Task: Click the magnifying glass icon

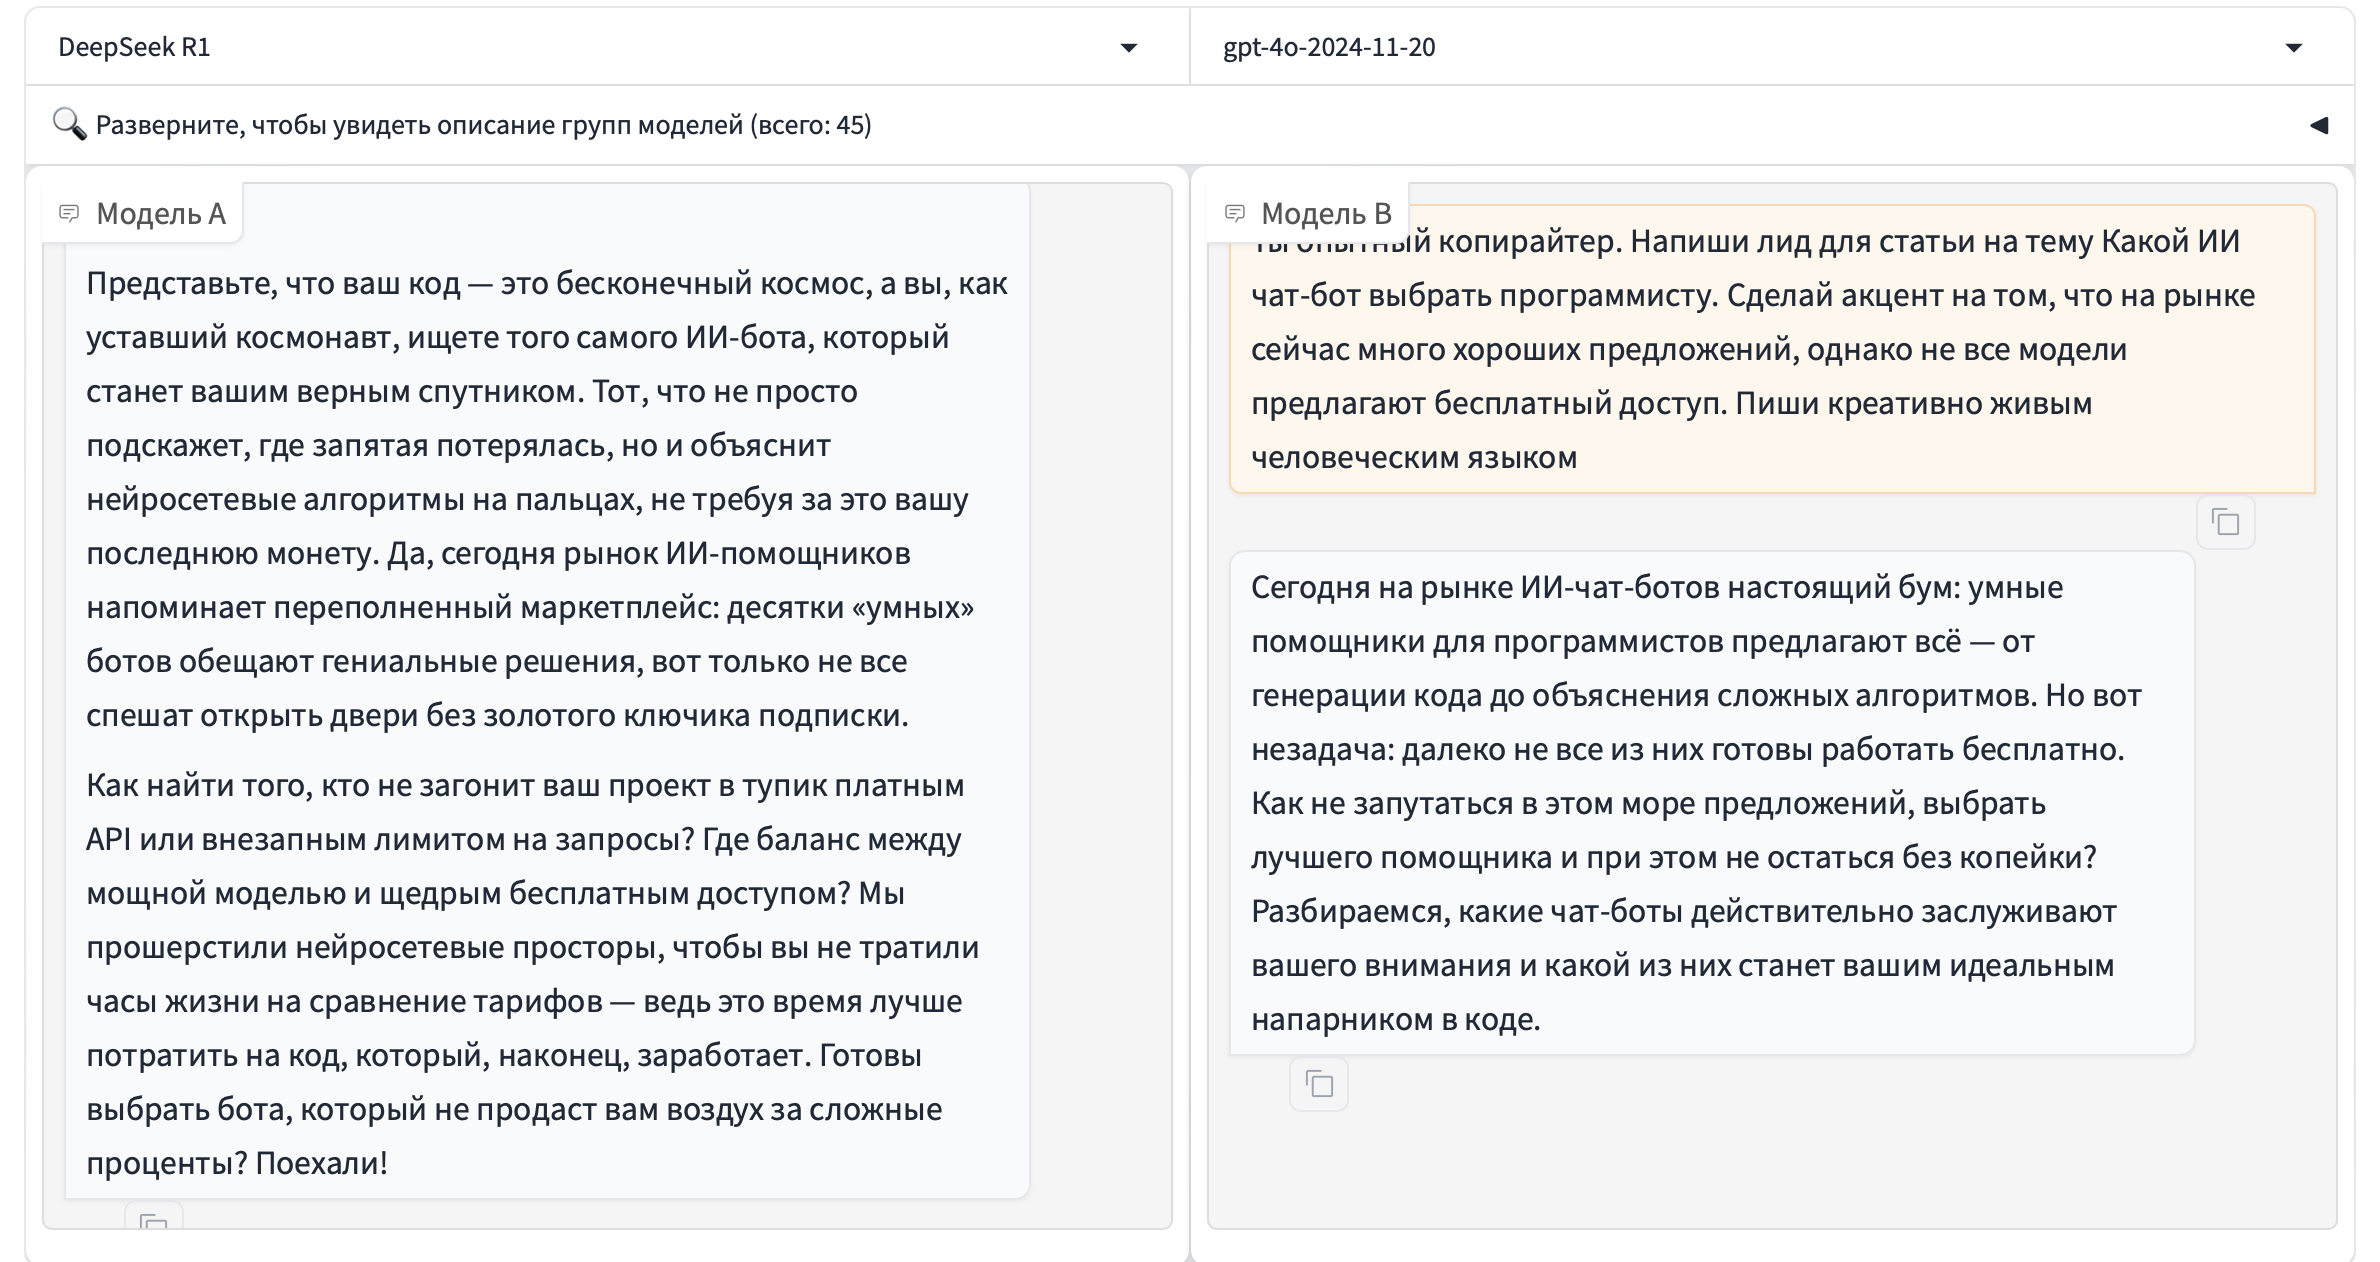Action: pos(69,125)
